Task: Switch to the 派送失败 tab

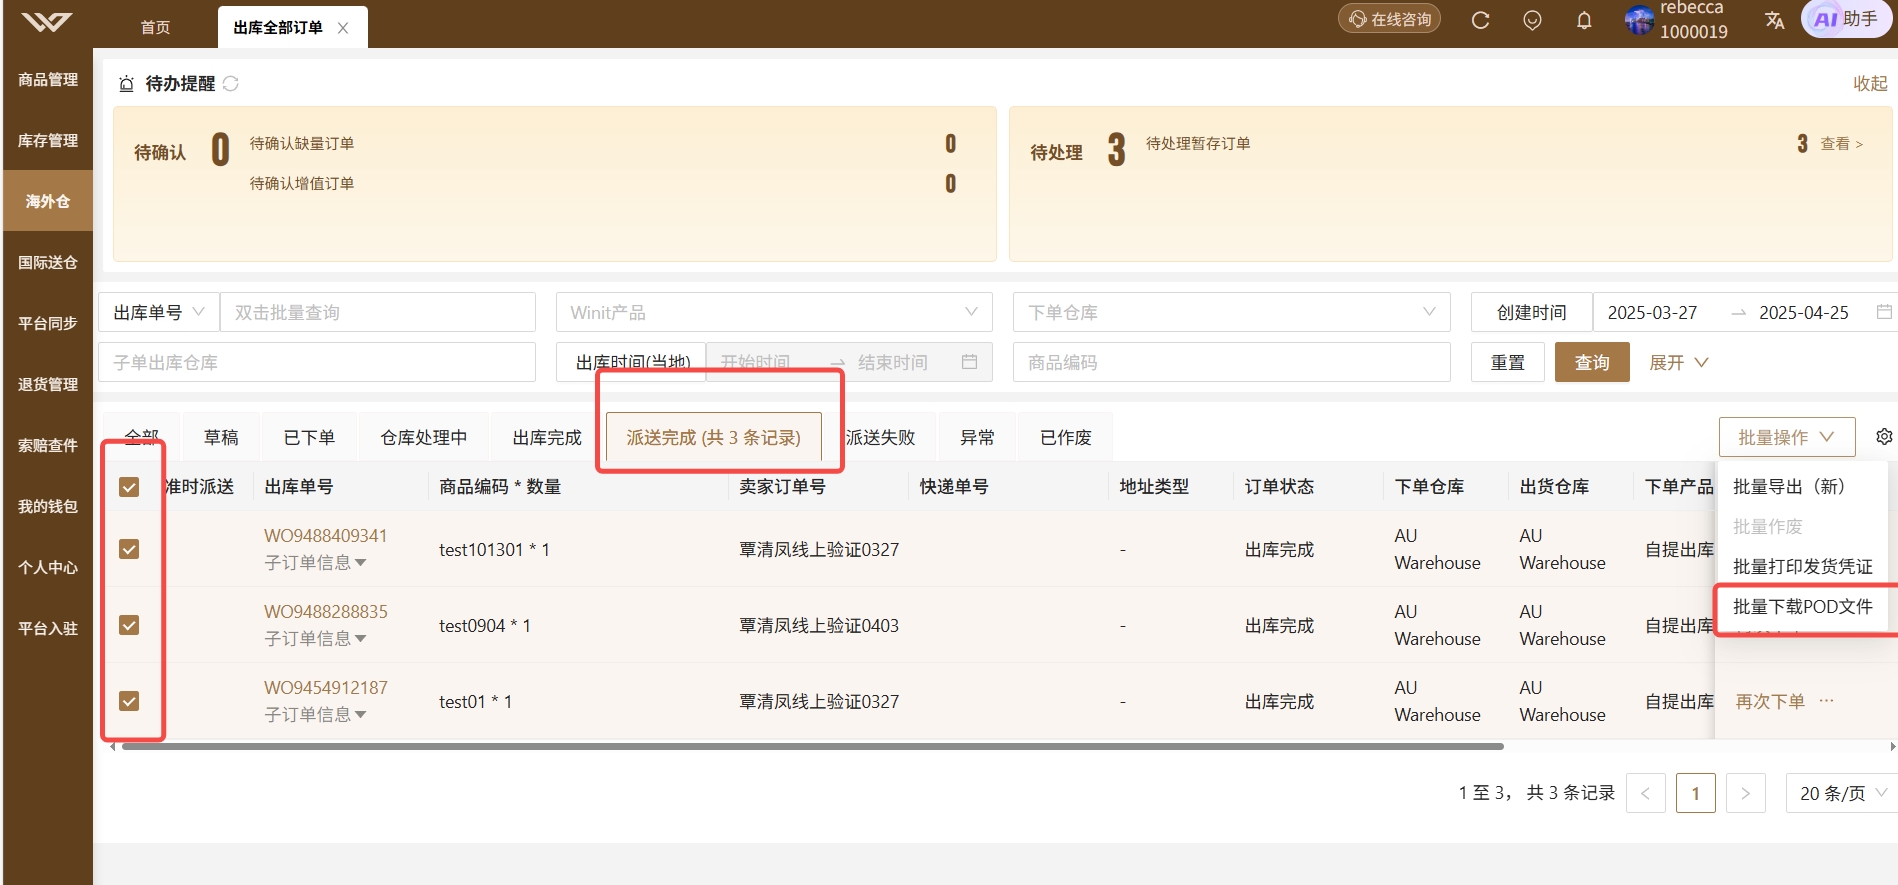Action: (880, 437)
